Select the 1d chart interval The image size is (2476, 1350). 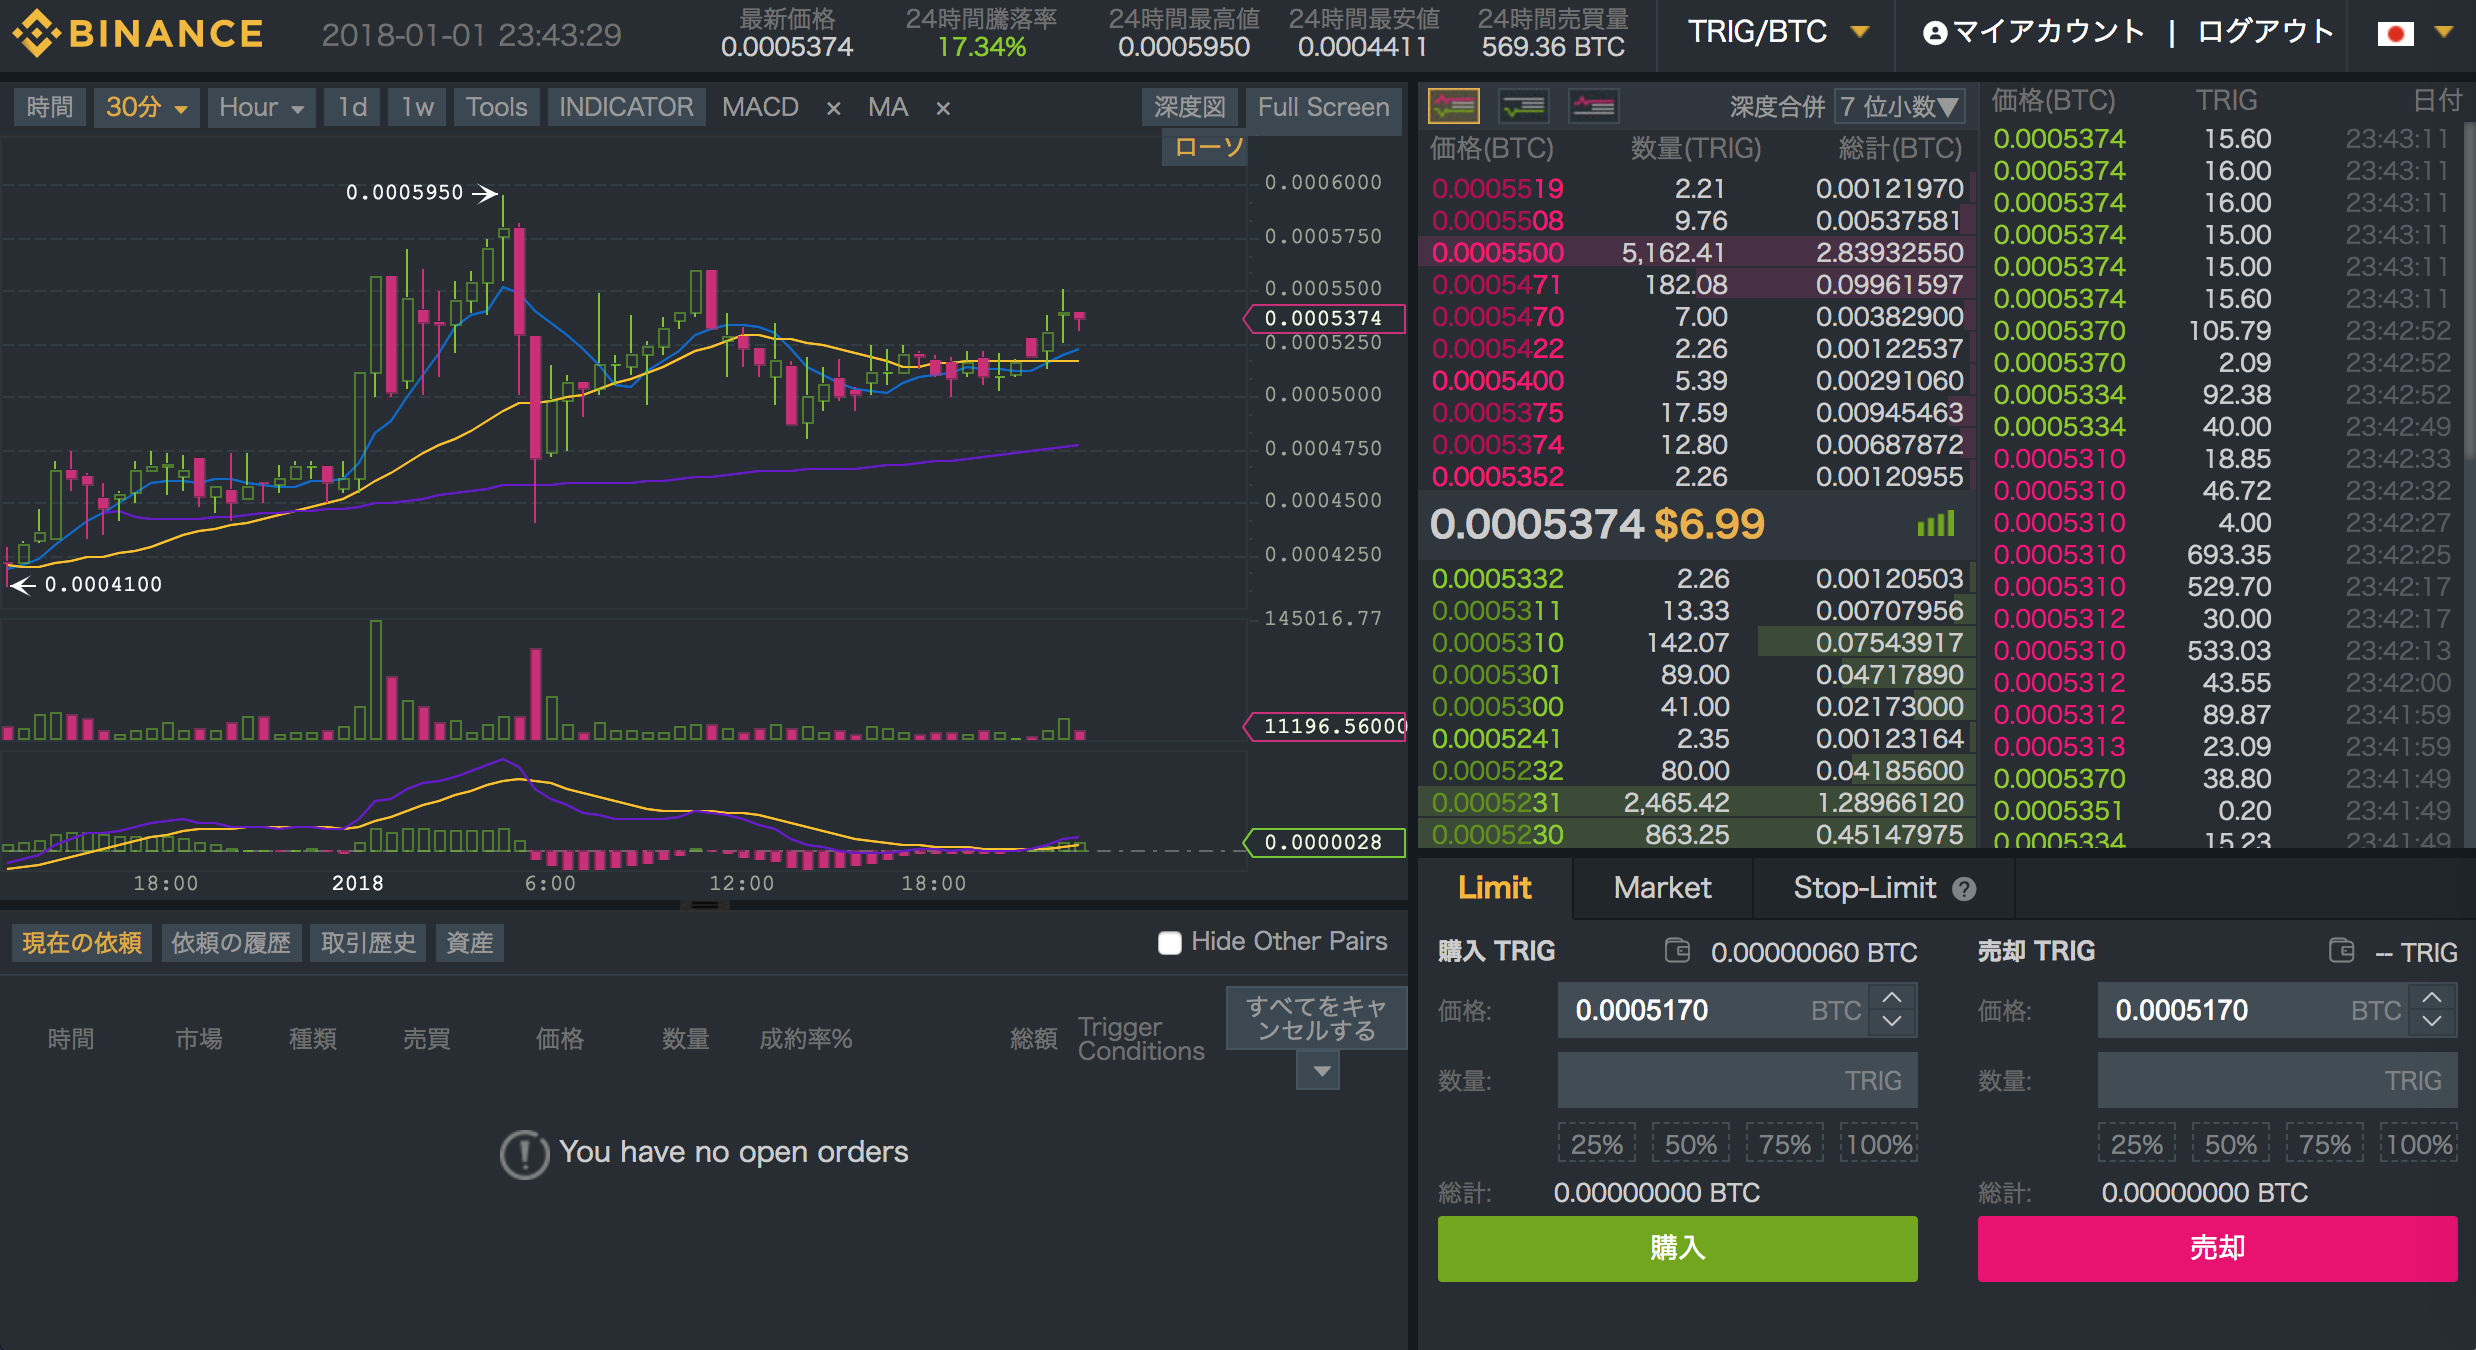[352, 107]
